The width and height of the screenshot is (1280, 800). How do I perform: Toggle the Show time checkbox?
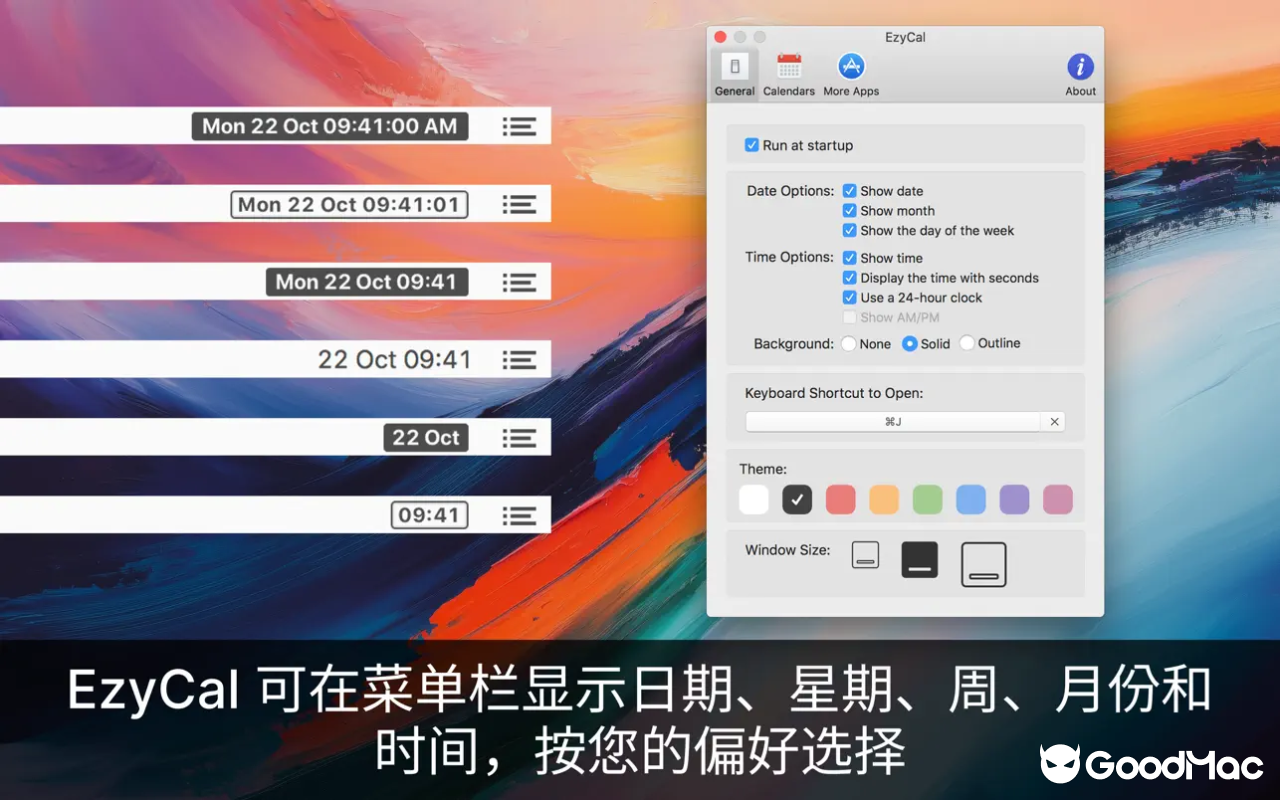[x=849, y=258]
